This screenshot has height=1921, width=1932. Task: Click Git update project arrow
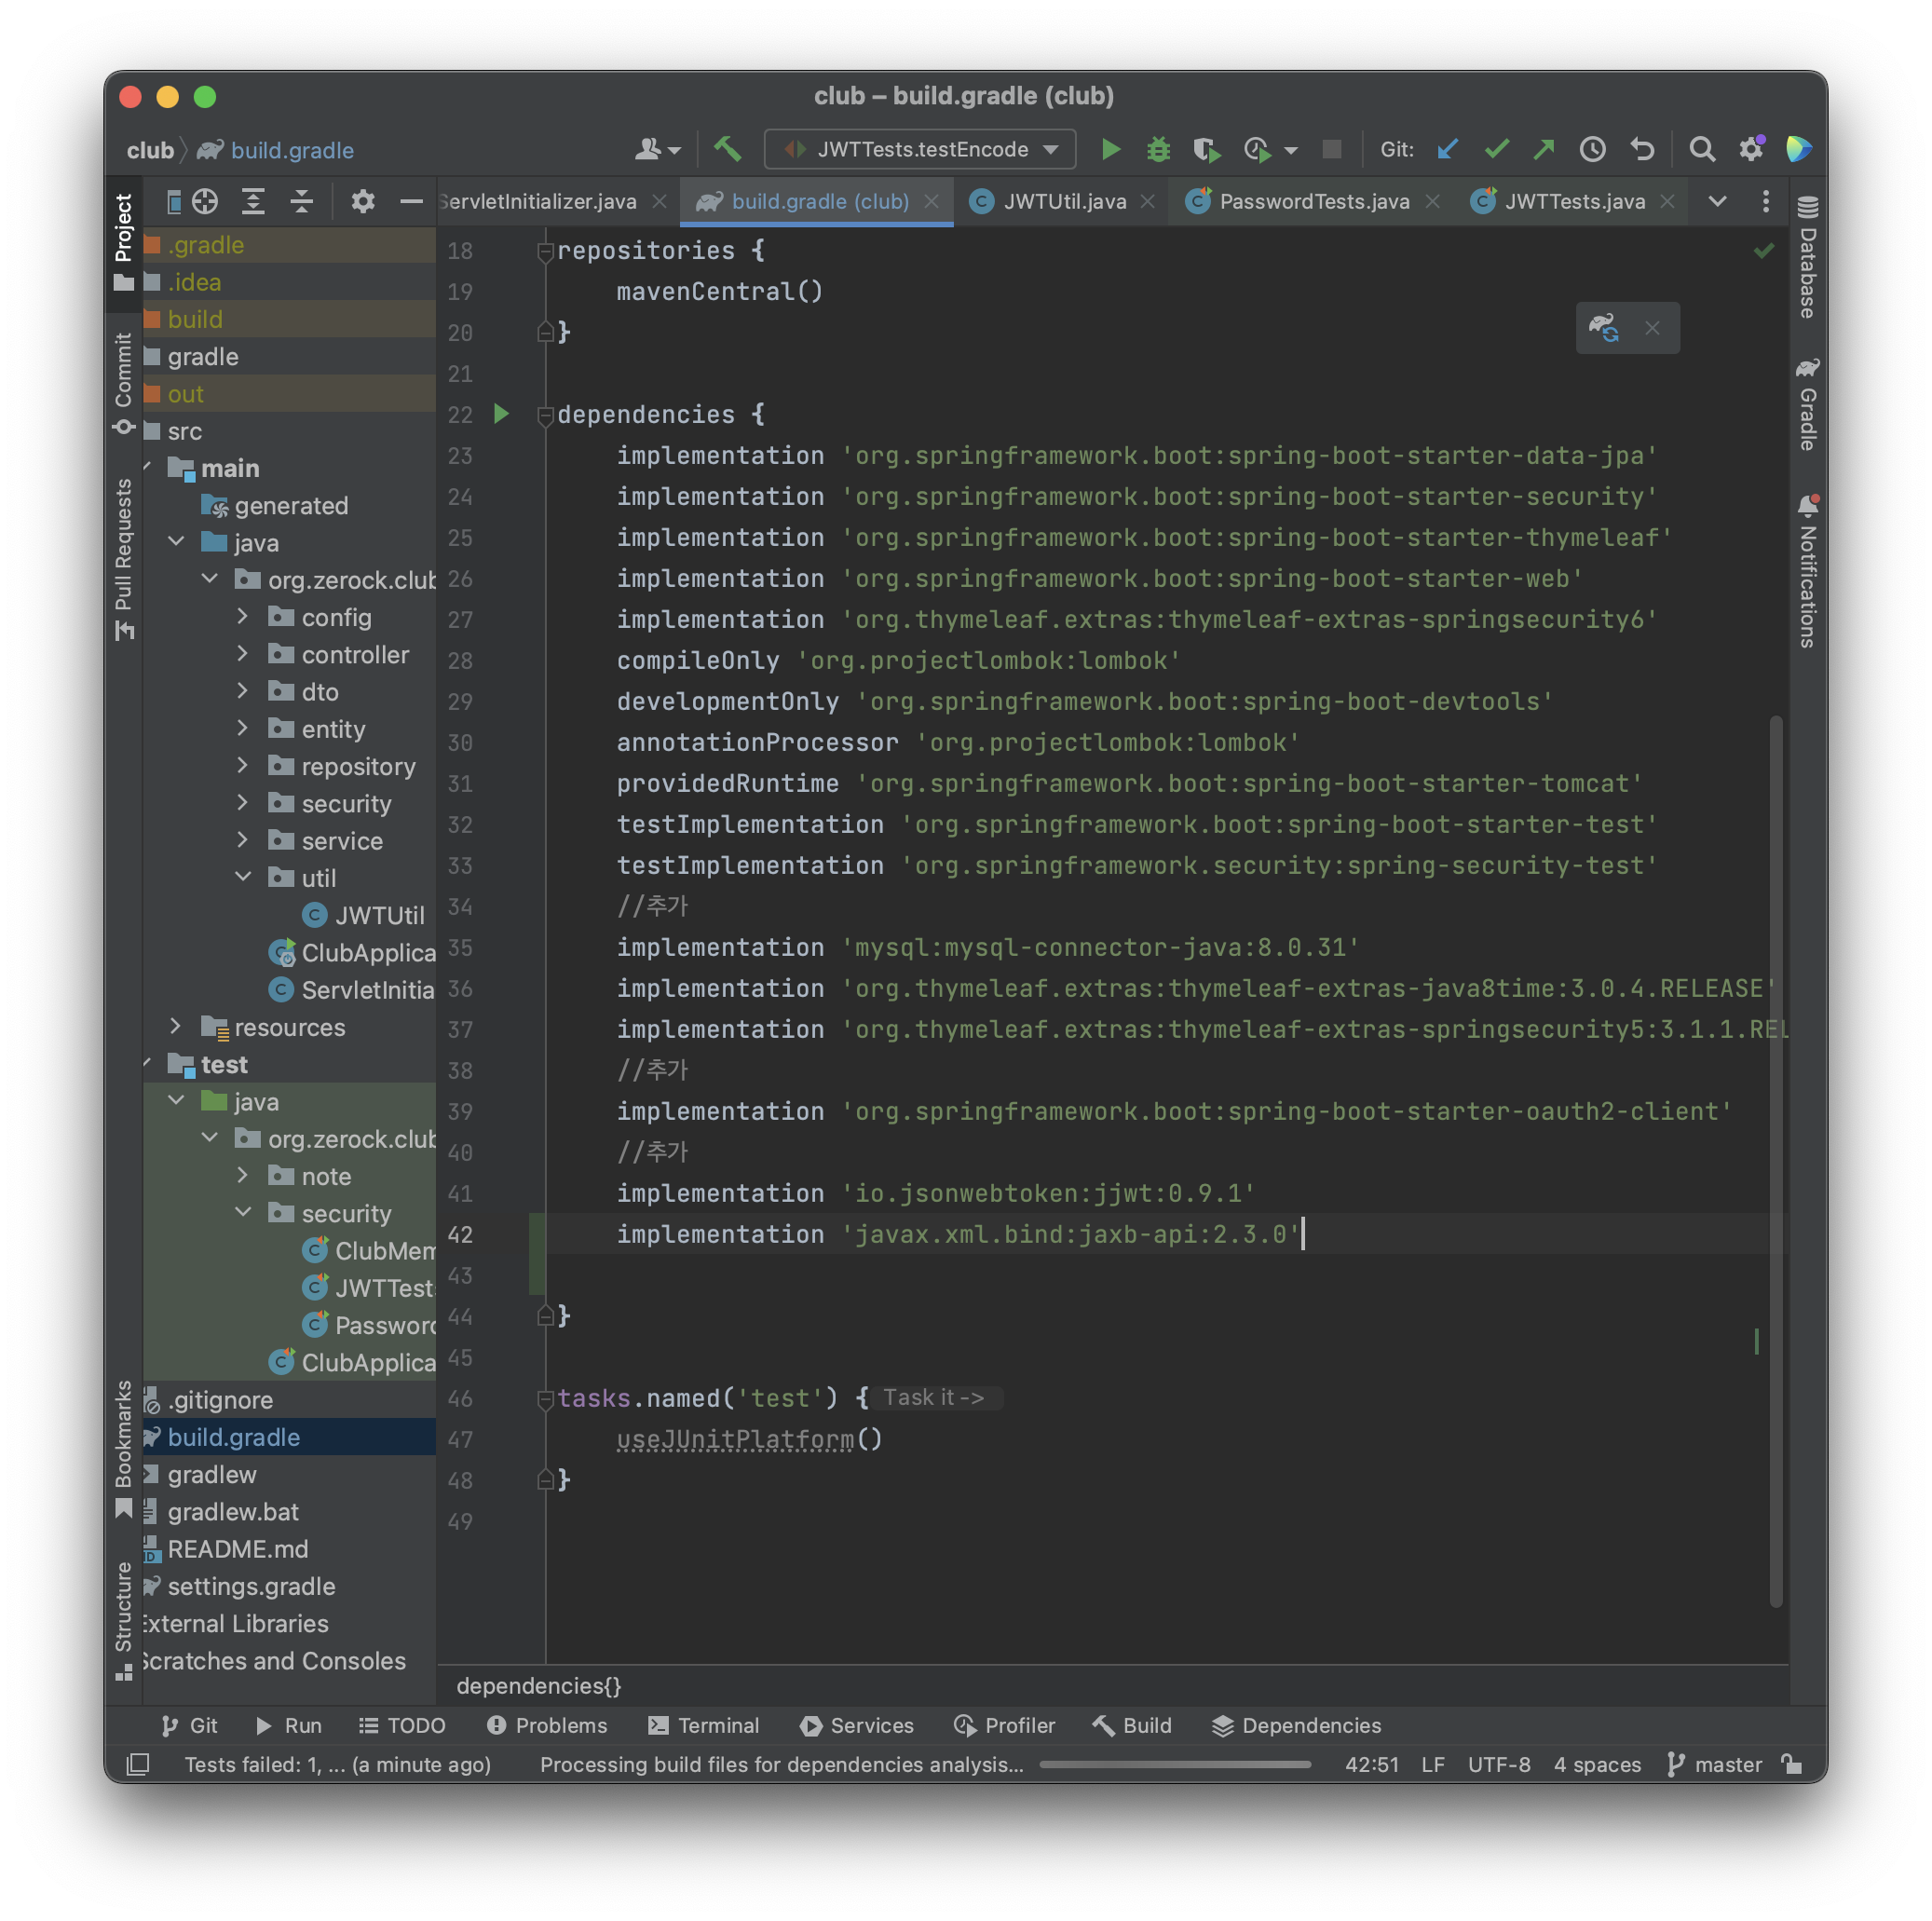point(1447,150)
